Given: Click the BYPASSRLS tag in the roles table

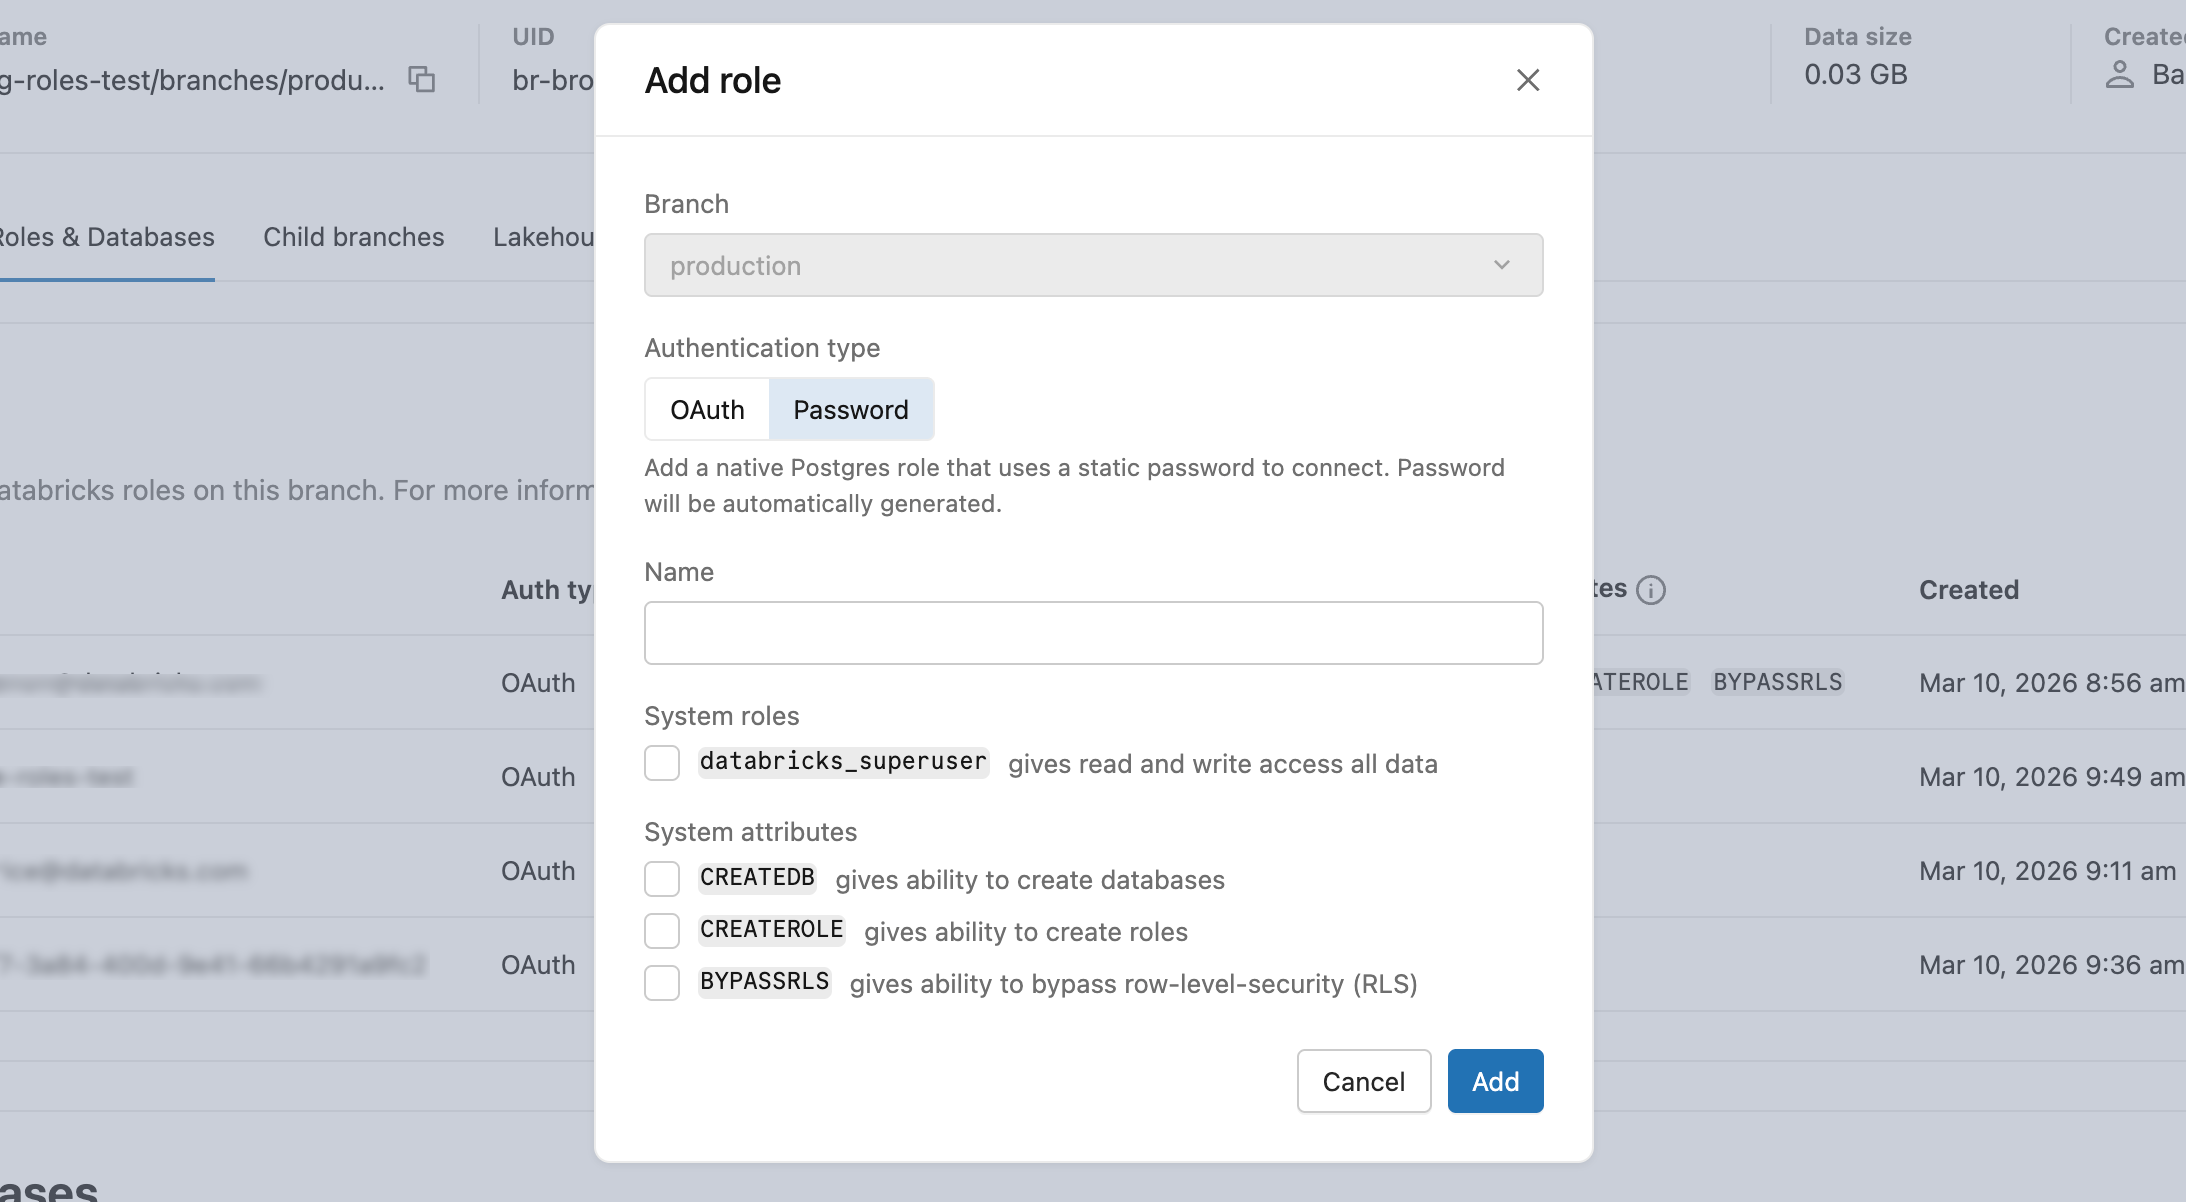Looking at the screenshot, I should click(1778, 682).
